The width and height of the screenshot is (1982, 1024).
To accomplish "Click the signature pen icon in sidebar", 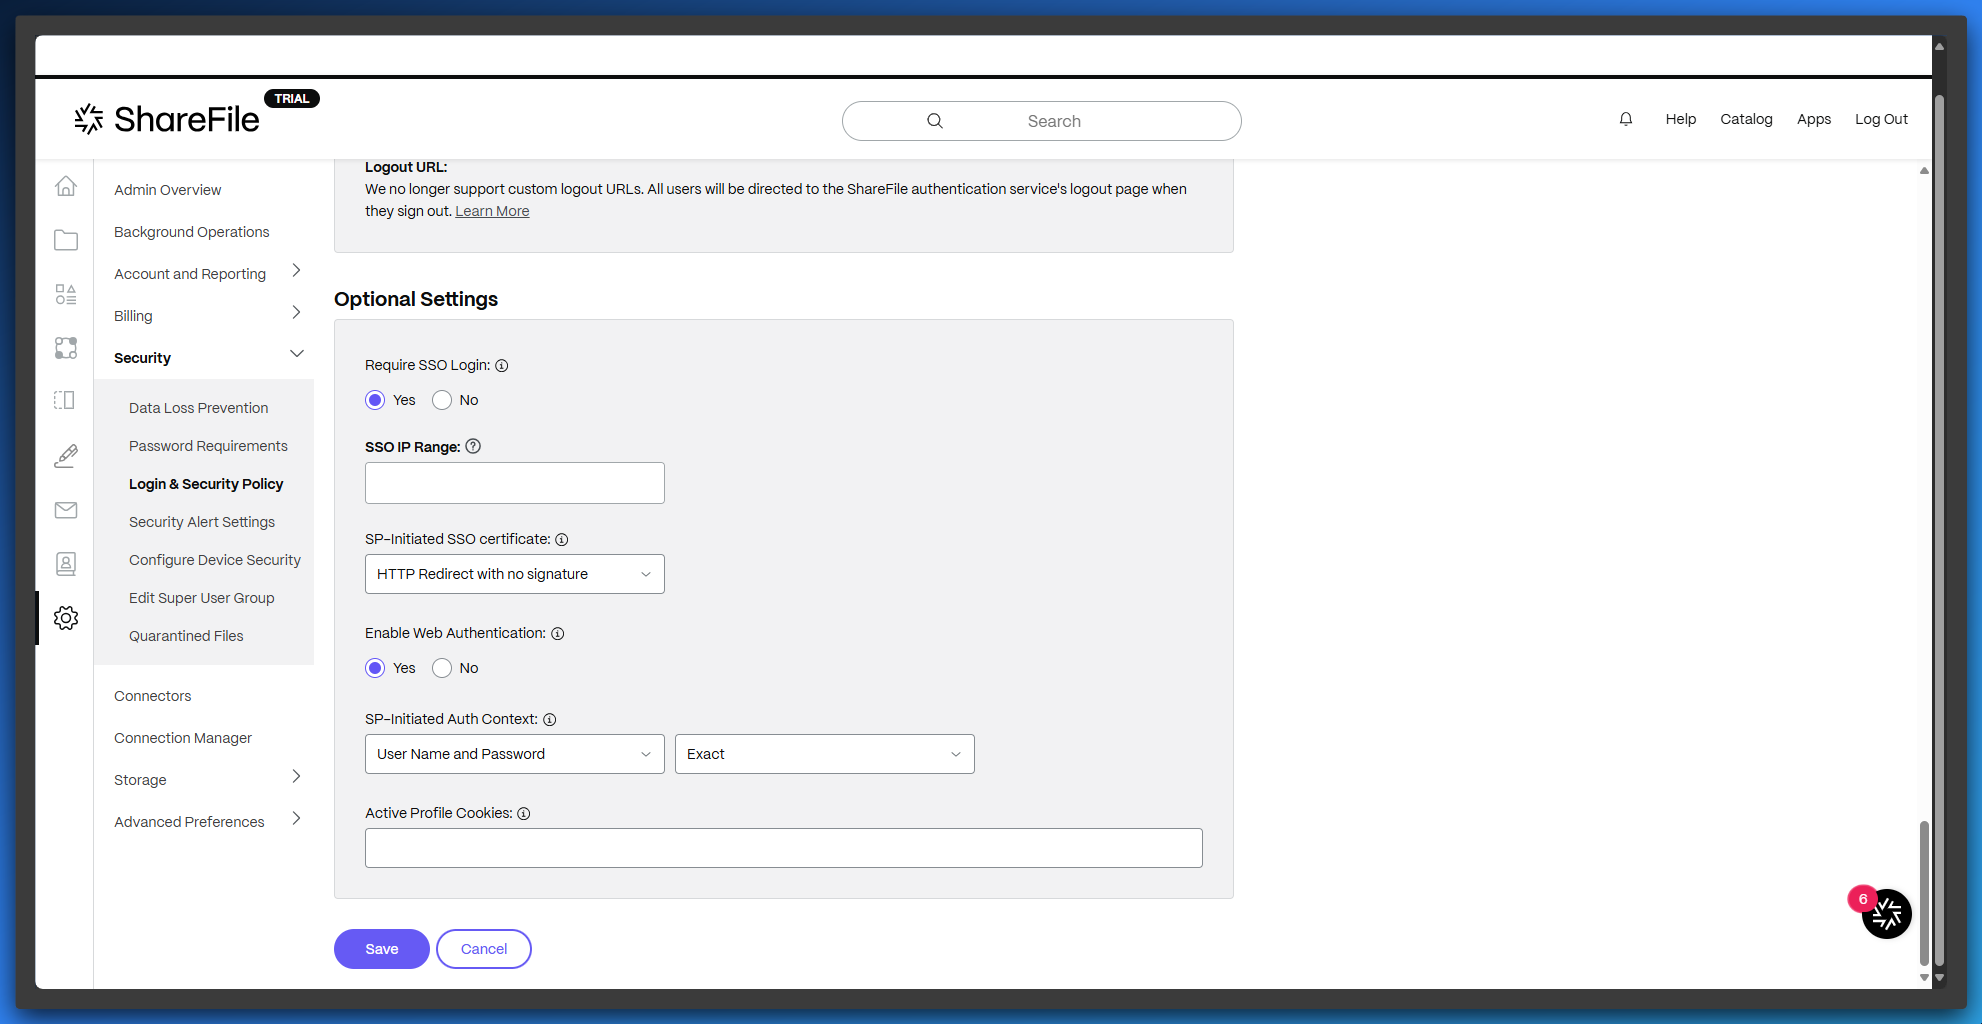I will [66, 456].
